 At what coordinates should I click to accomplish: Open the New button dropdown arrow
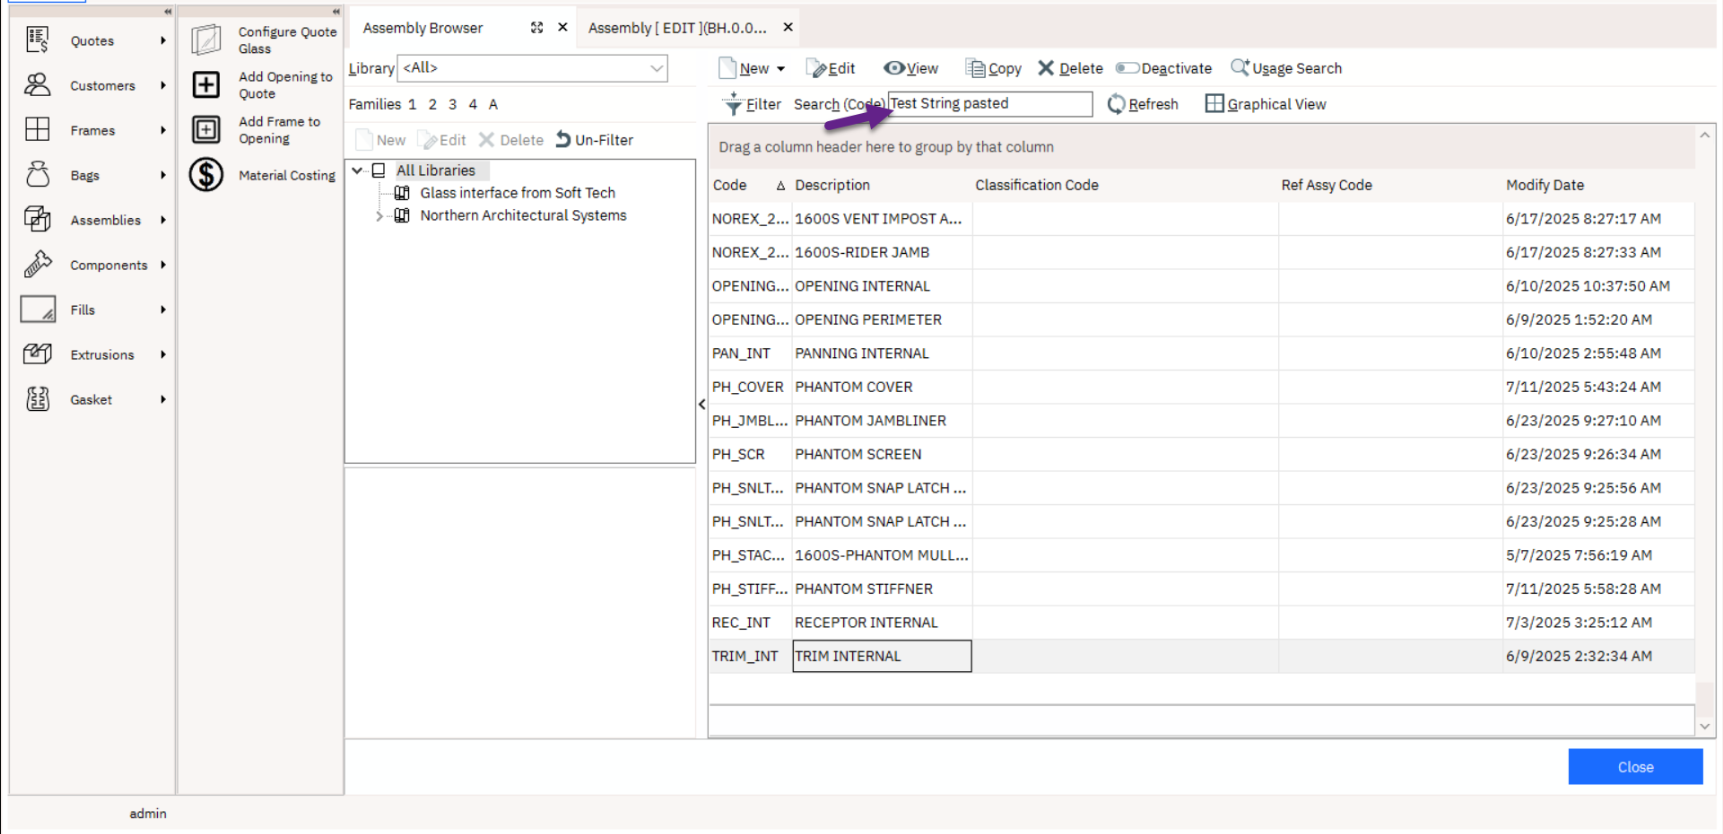pyautogui.click(x=781, y=69)
